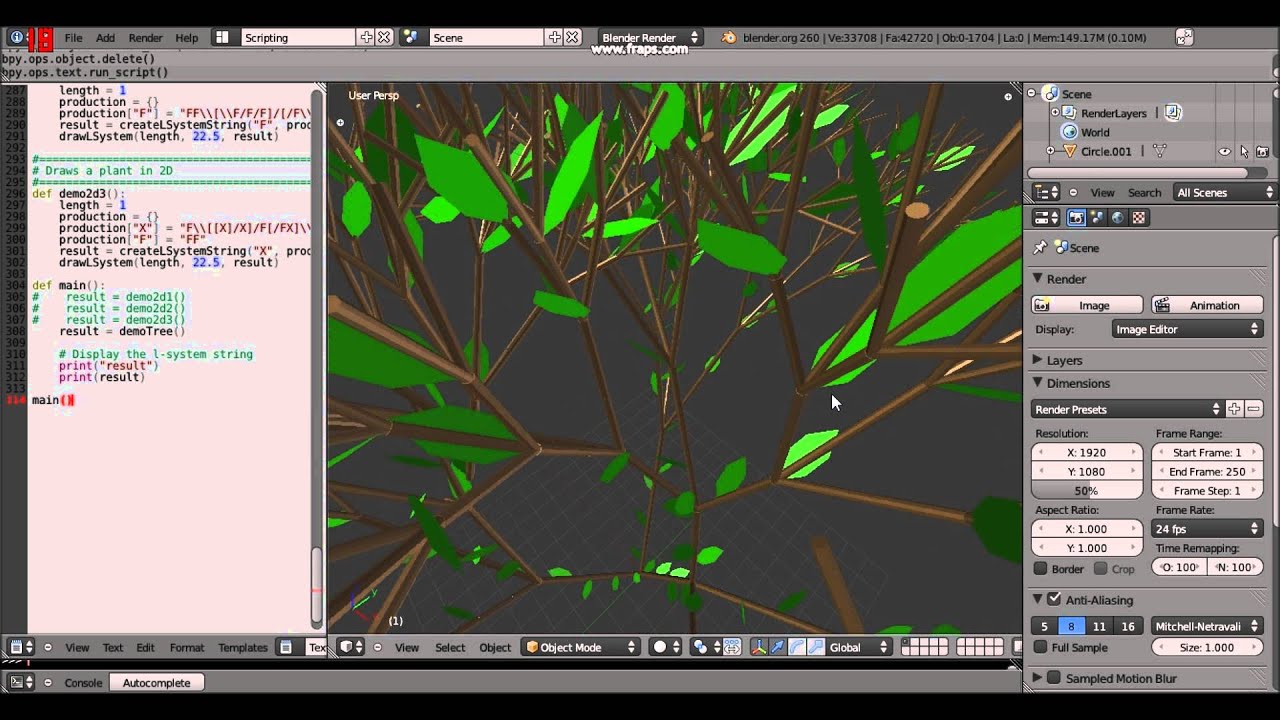Image resolution: width=1280 pixels, height=720 pixels.
Task: Open the Mitchell-Netravali filter dropdown
Action: [x=1208, y=626]
